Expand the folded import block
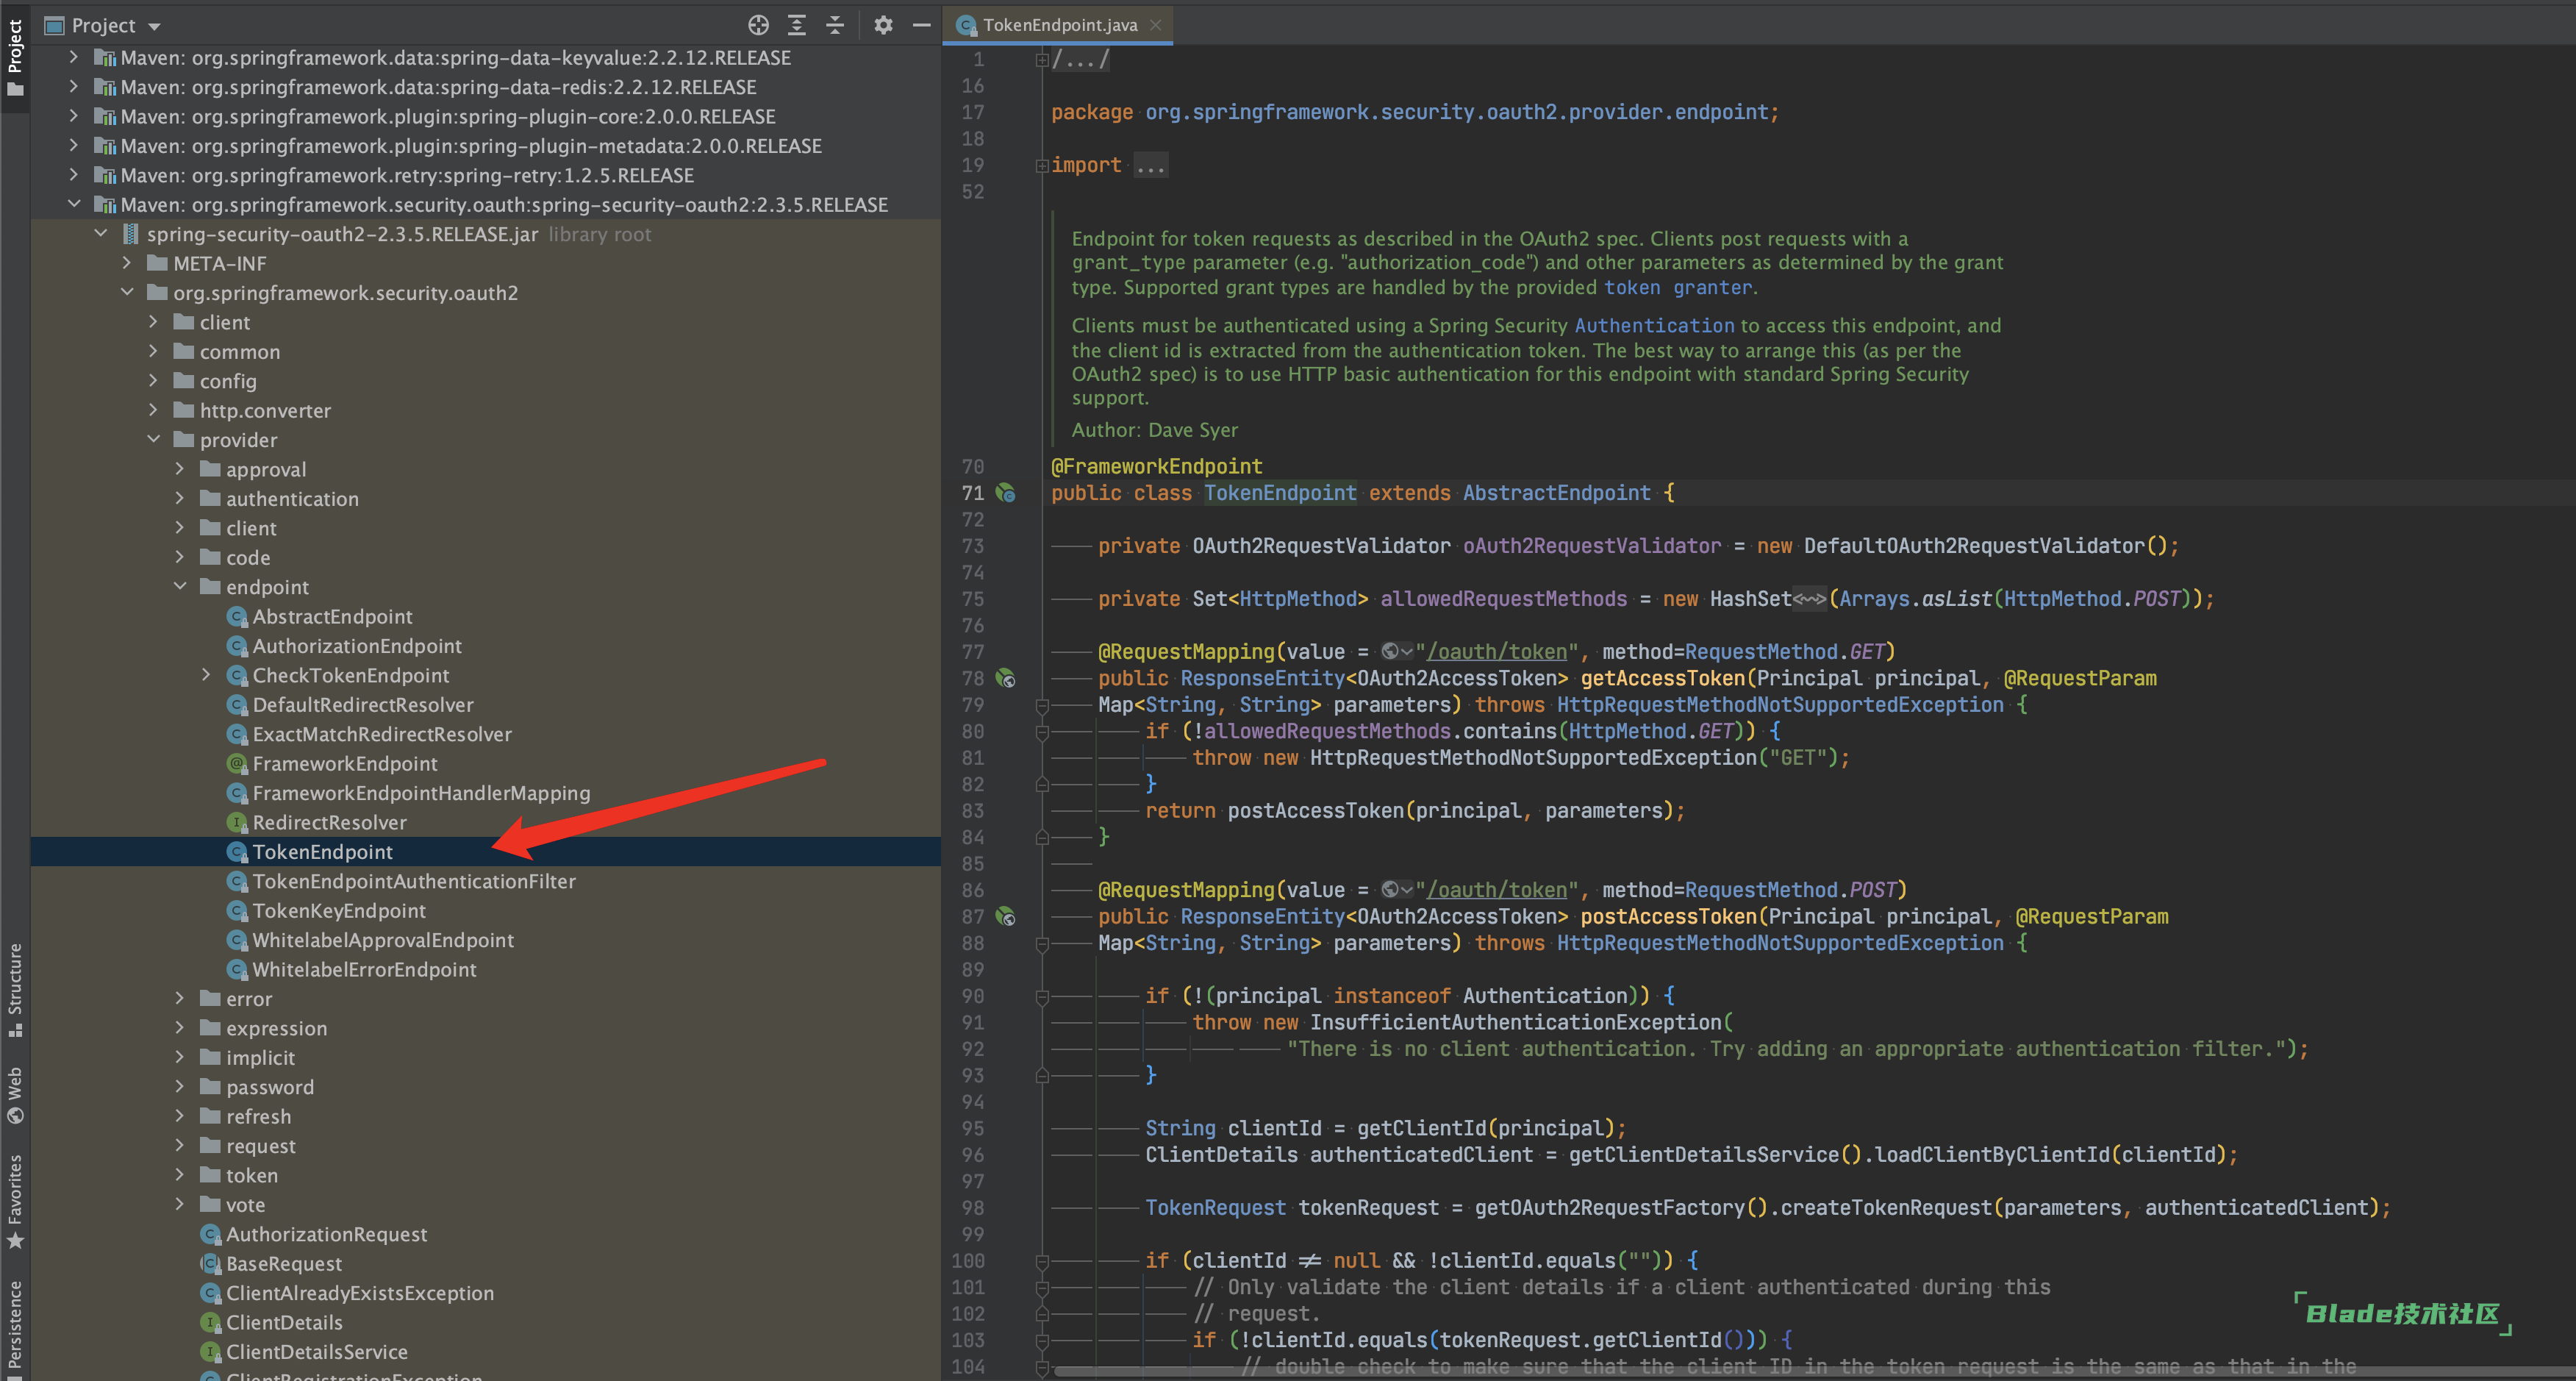The width and height of the screenshot is (2576, 1381). coord(1041,166)
